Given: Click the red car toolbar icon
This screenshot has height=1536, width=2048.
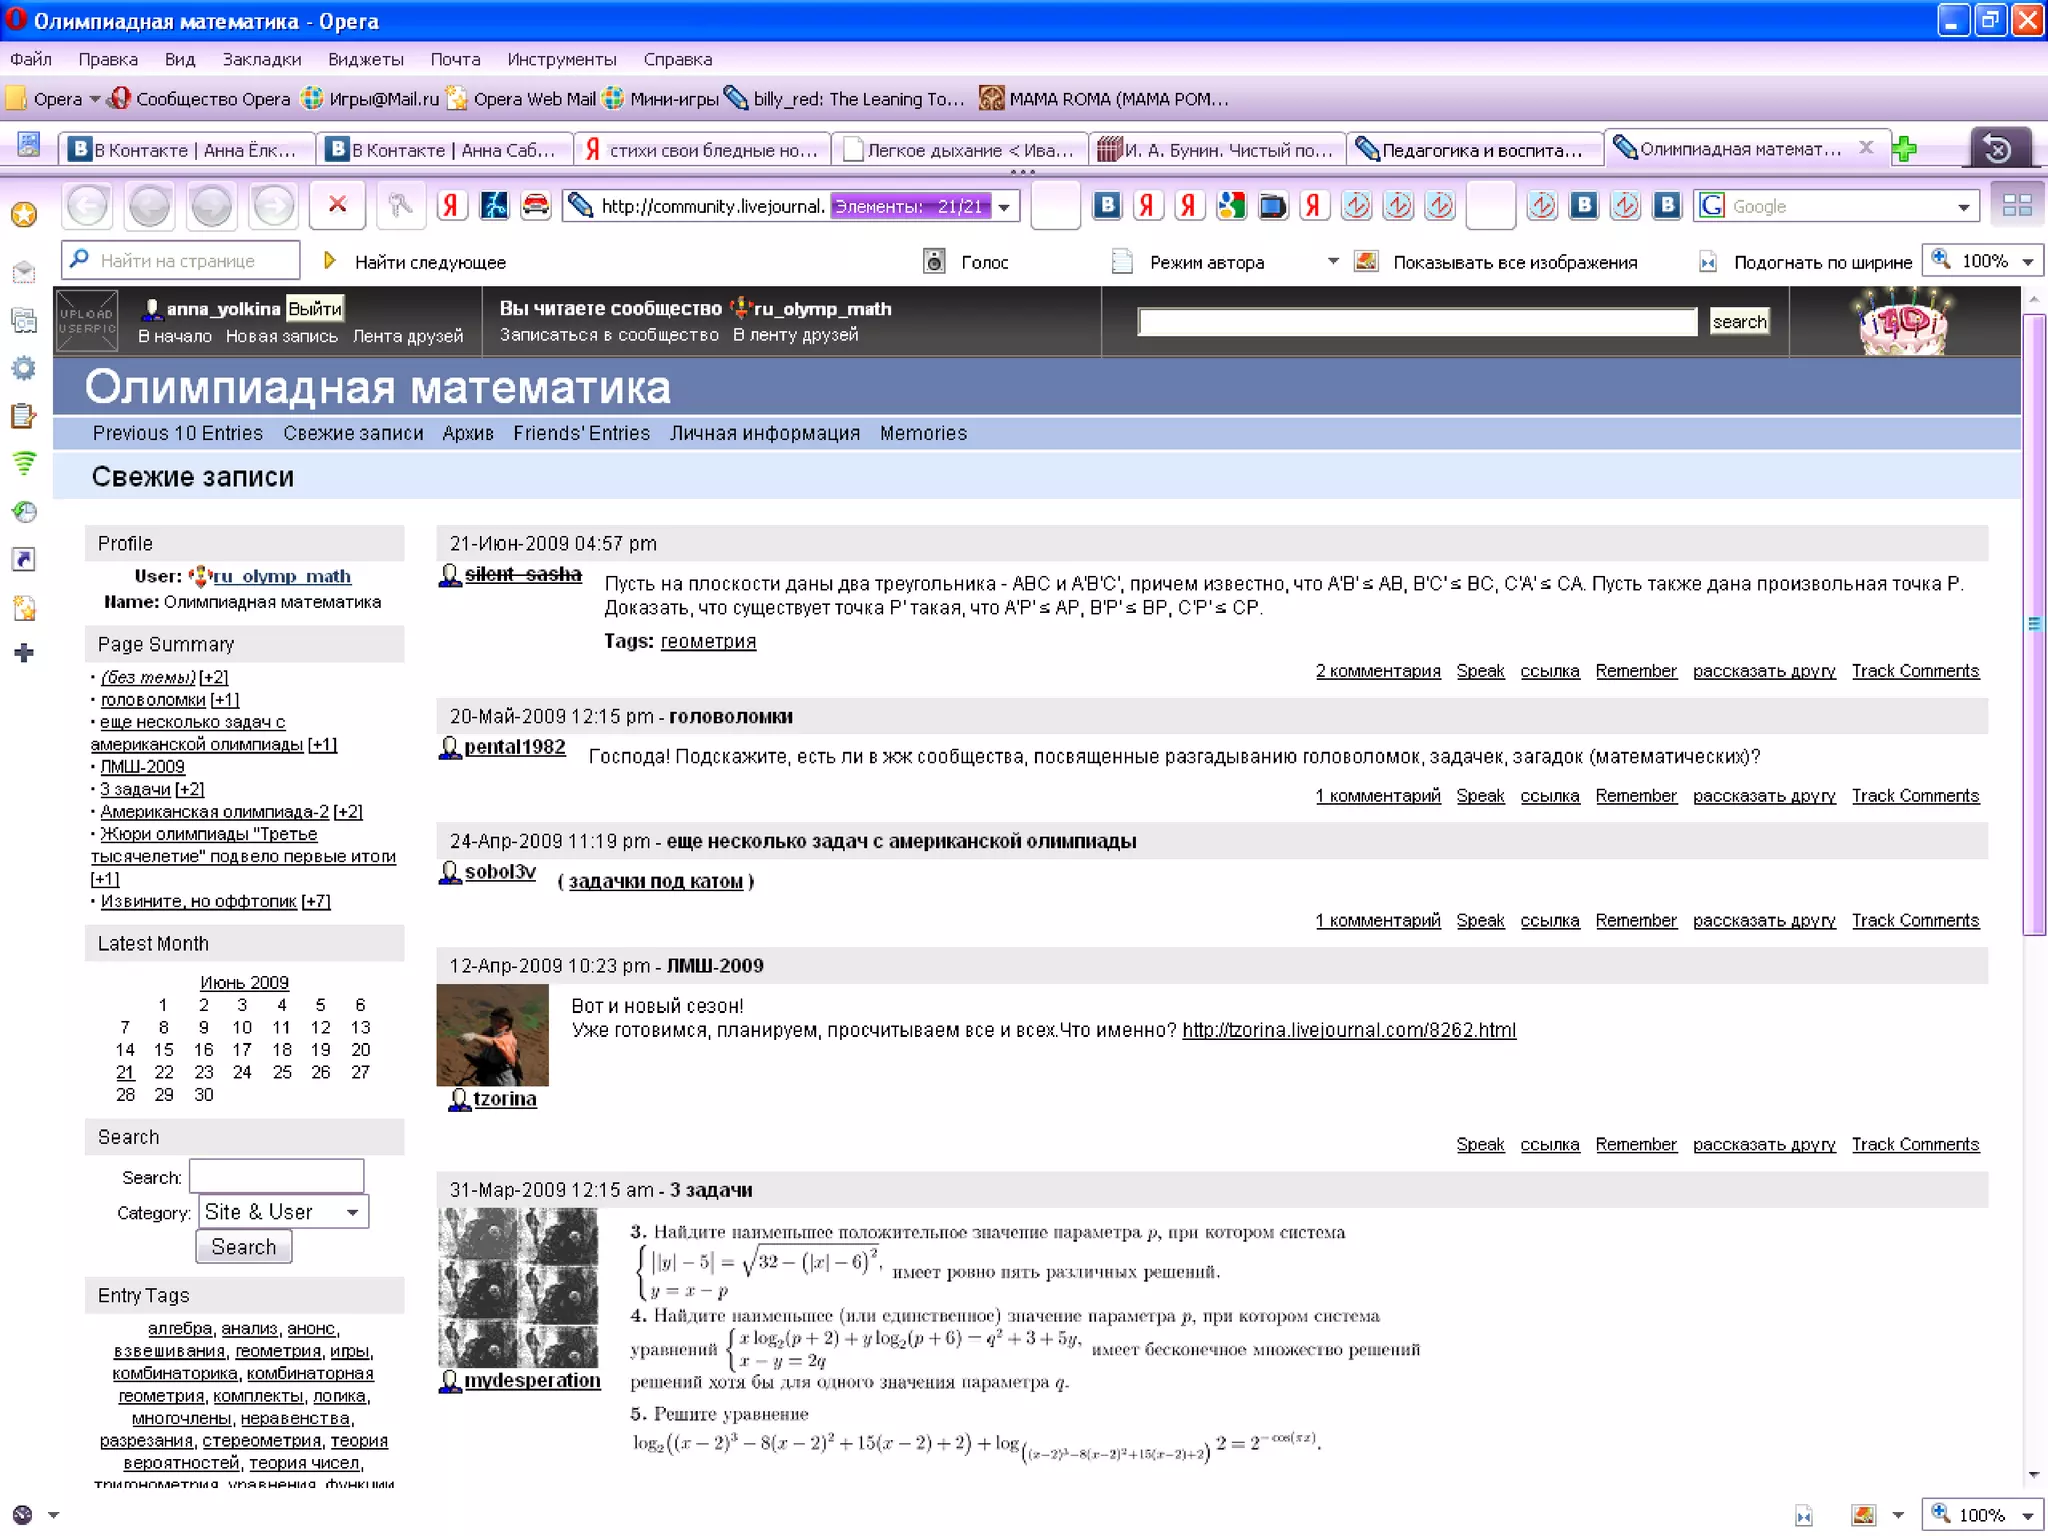Looking at the screenshot, I should pos(536,205).
